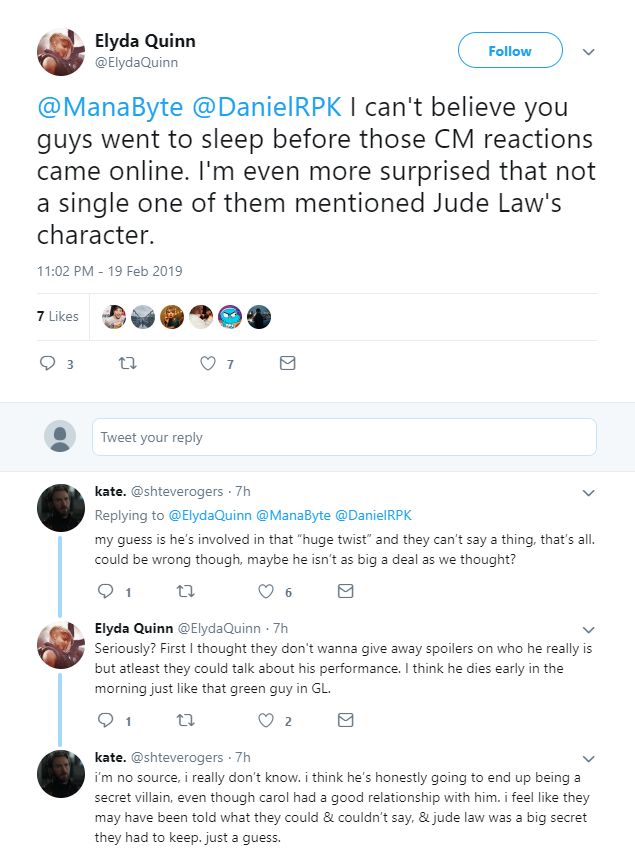Retweet kate's first reply
635x854 pixels.
(186, 591)
